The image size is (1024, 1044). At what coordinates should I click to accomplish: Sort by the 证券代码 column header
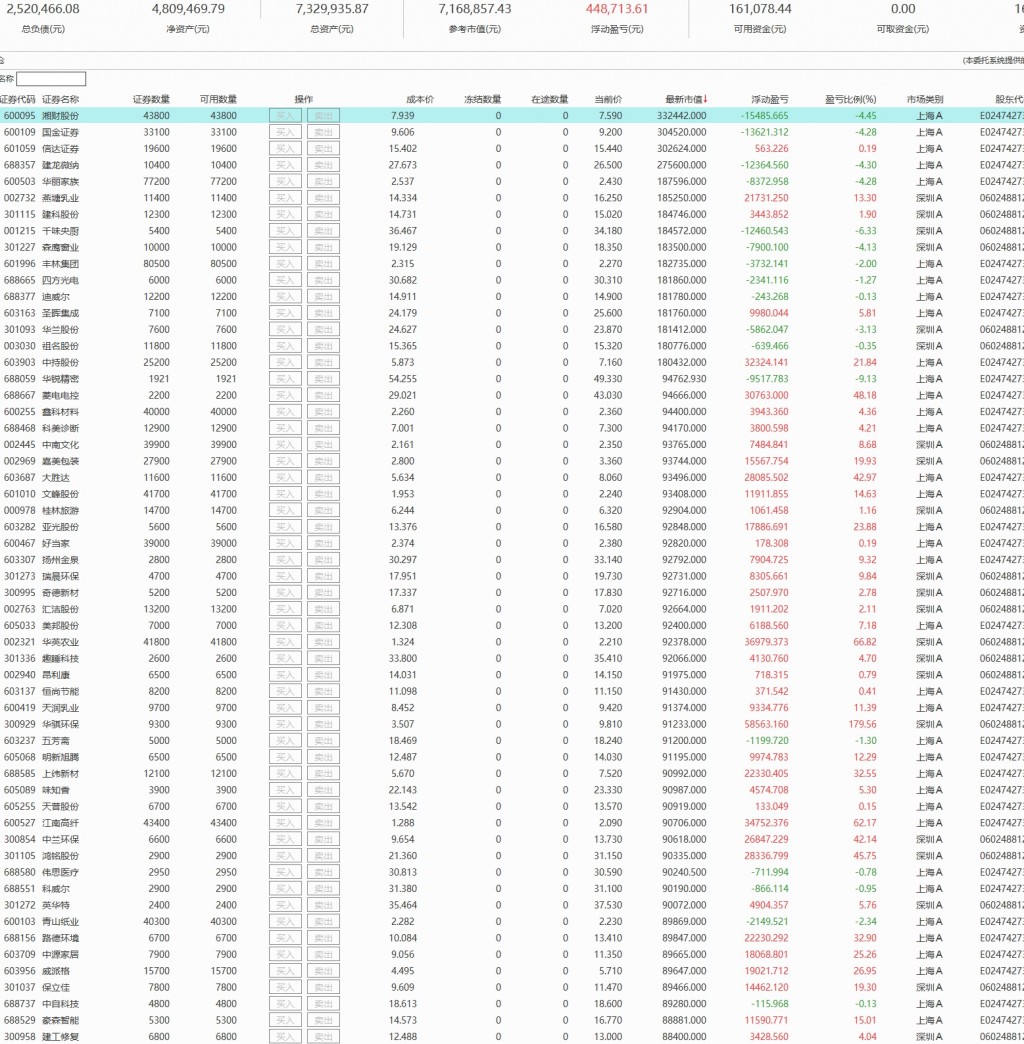click(18, 99)
